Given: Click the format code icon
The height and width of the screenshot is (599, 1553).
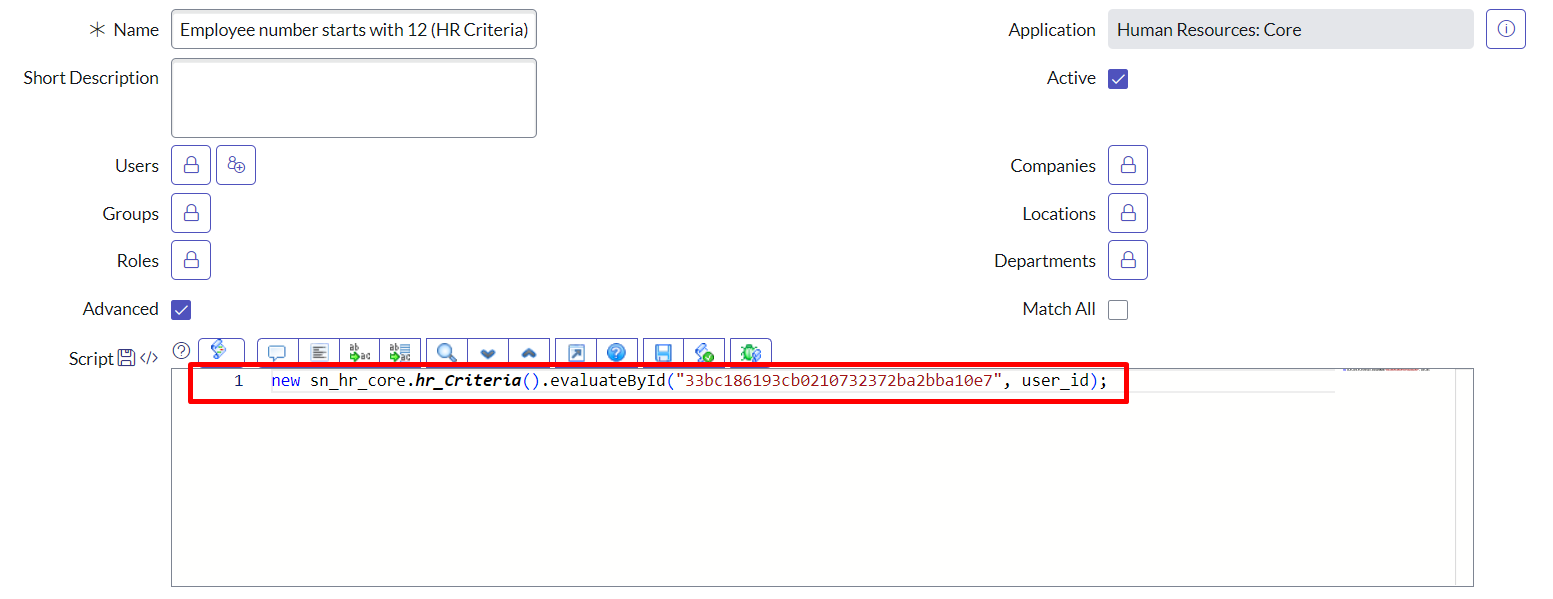Looking at the screenshot, I should pos(319,353).
